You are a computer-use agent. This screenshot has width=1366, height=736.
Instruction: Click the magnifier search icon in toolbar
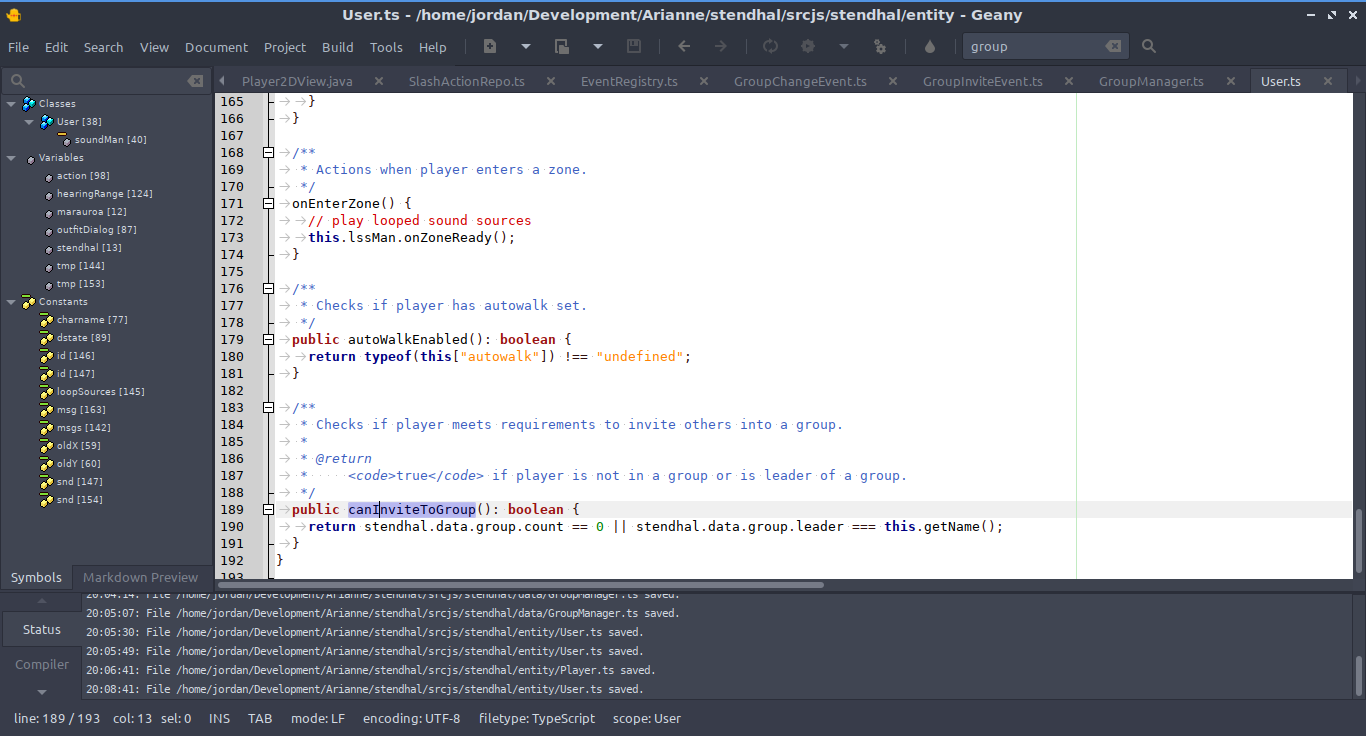click(x=1149, y=46)
